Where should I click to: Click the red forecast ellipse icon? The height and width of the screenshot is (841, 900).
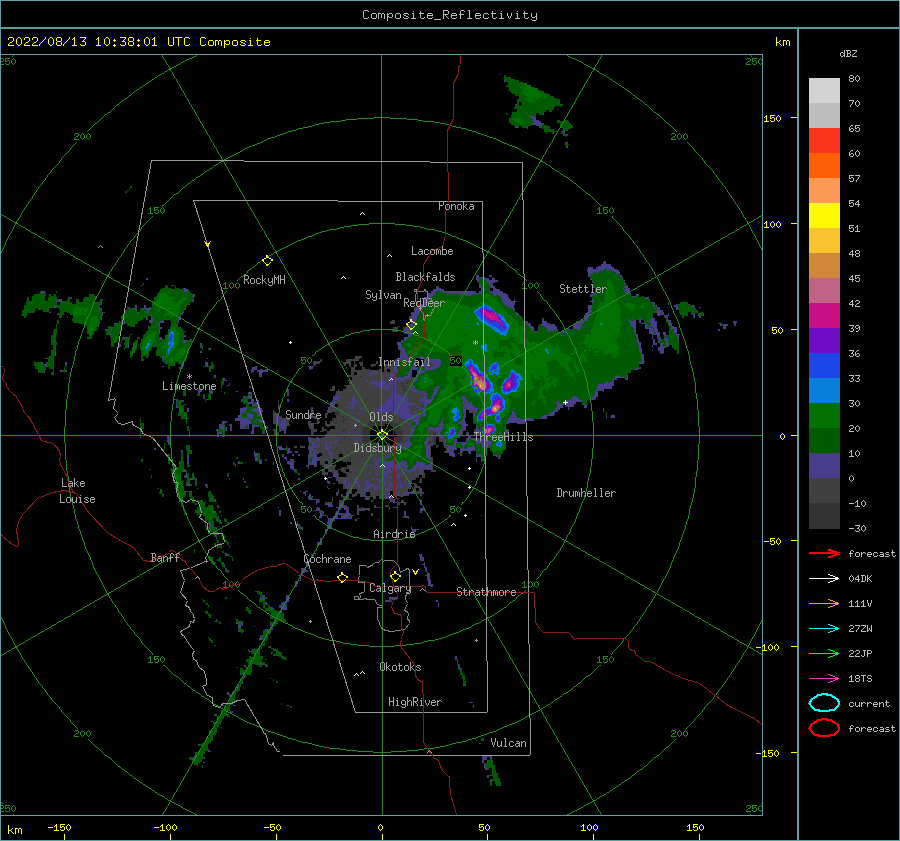pyautogui.click(x=824, y=728)
